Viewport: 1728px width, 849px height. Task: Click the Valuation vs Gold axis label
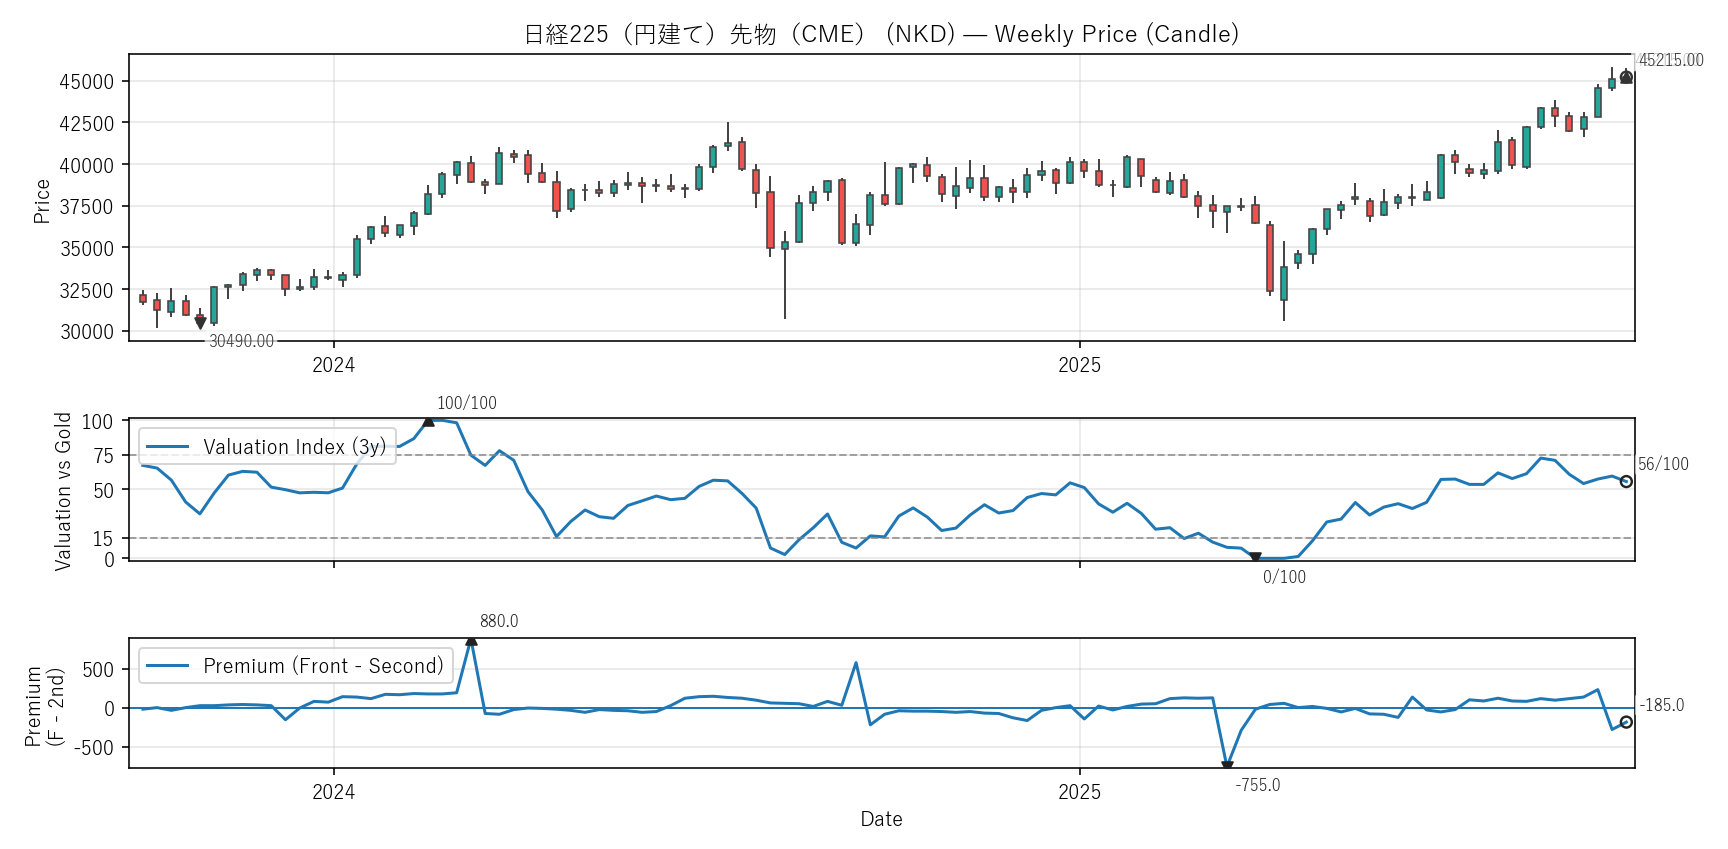pyautogui.click(x=63, y=491)
